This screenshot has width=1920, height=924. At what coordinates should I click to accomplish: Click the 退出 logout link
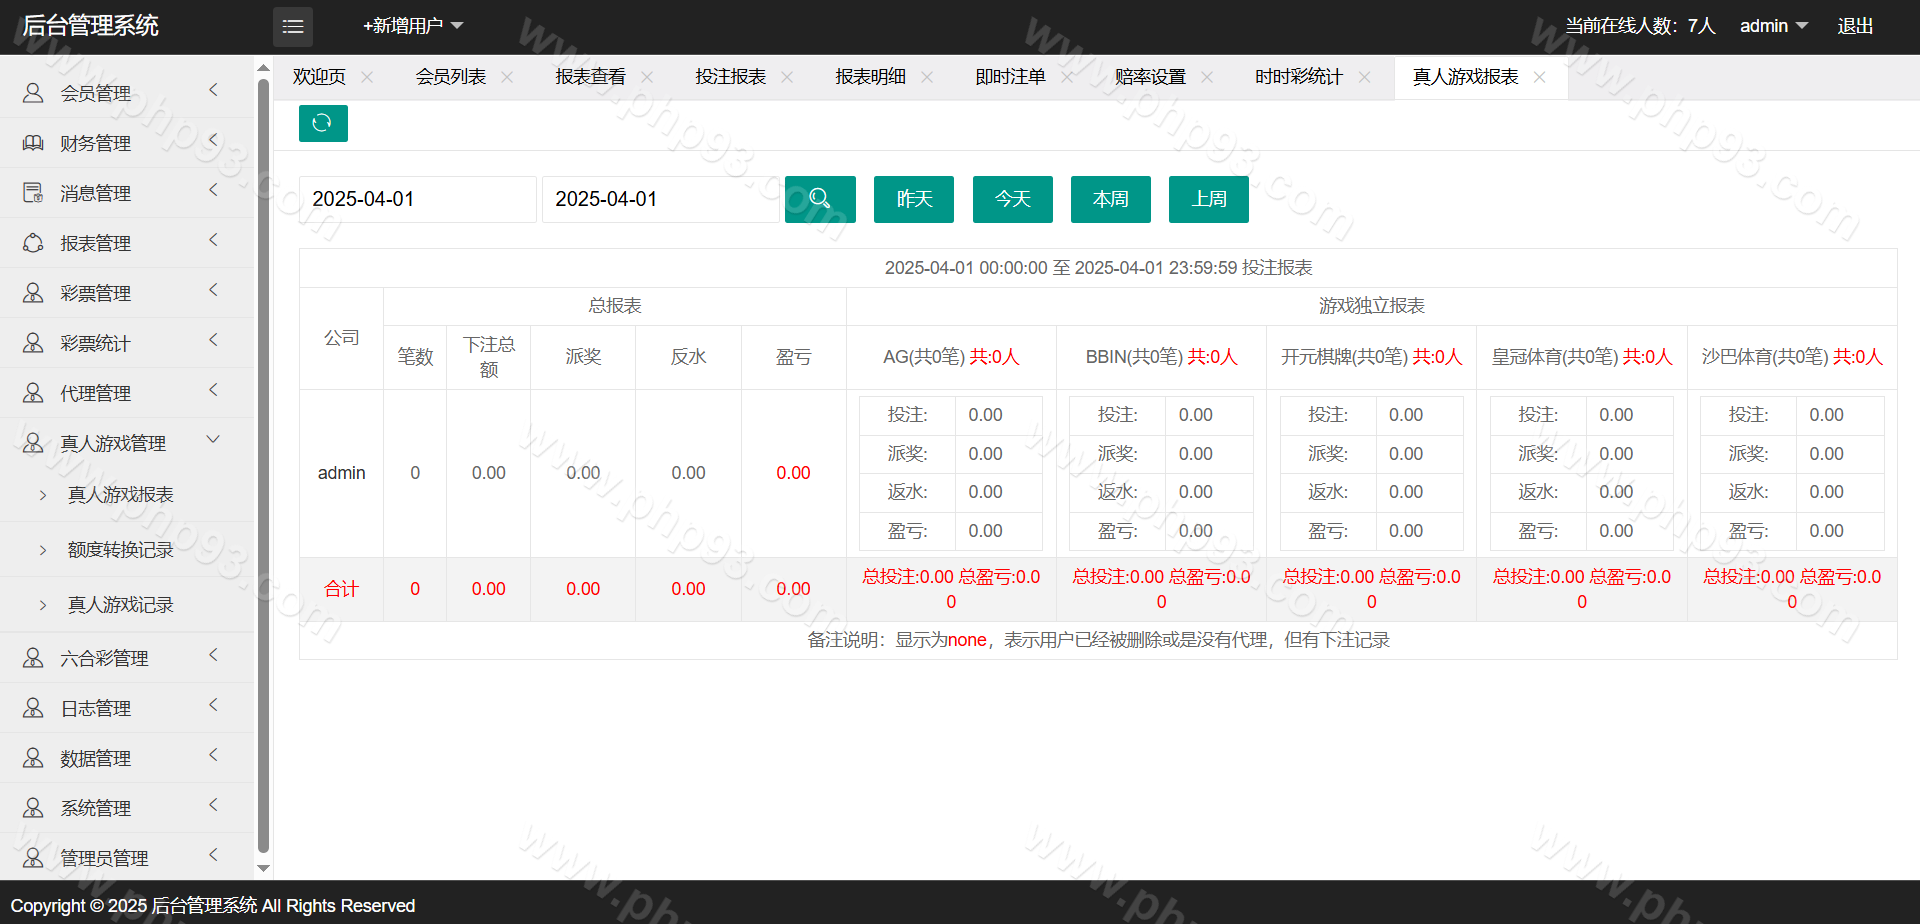1855,26
